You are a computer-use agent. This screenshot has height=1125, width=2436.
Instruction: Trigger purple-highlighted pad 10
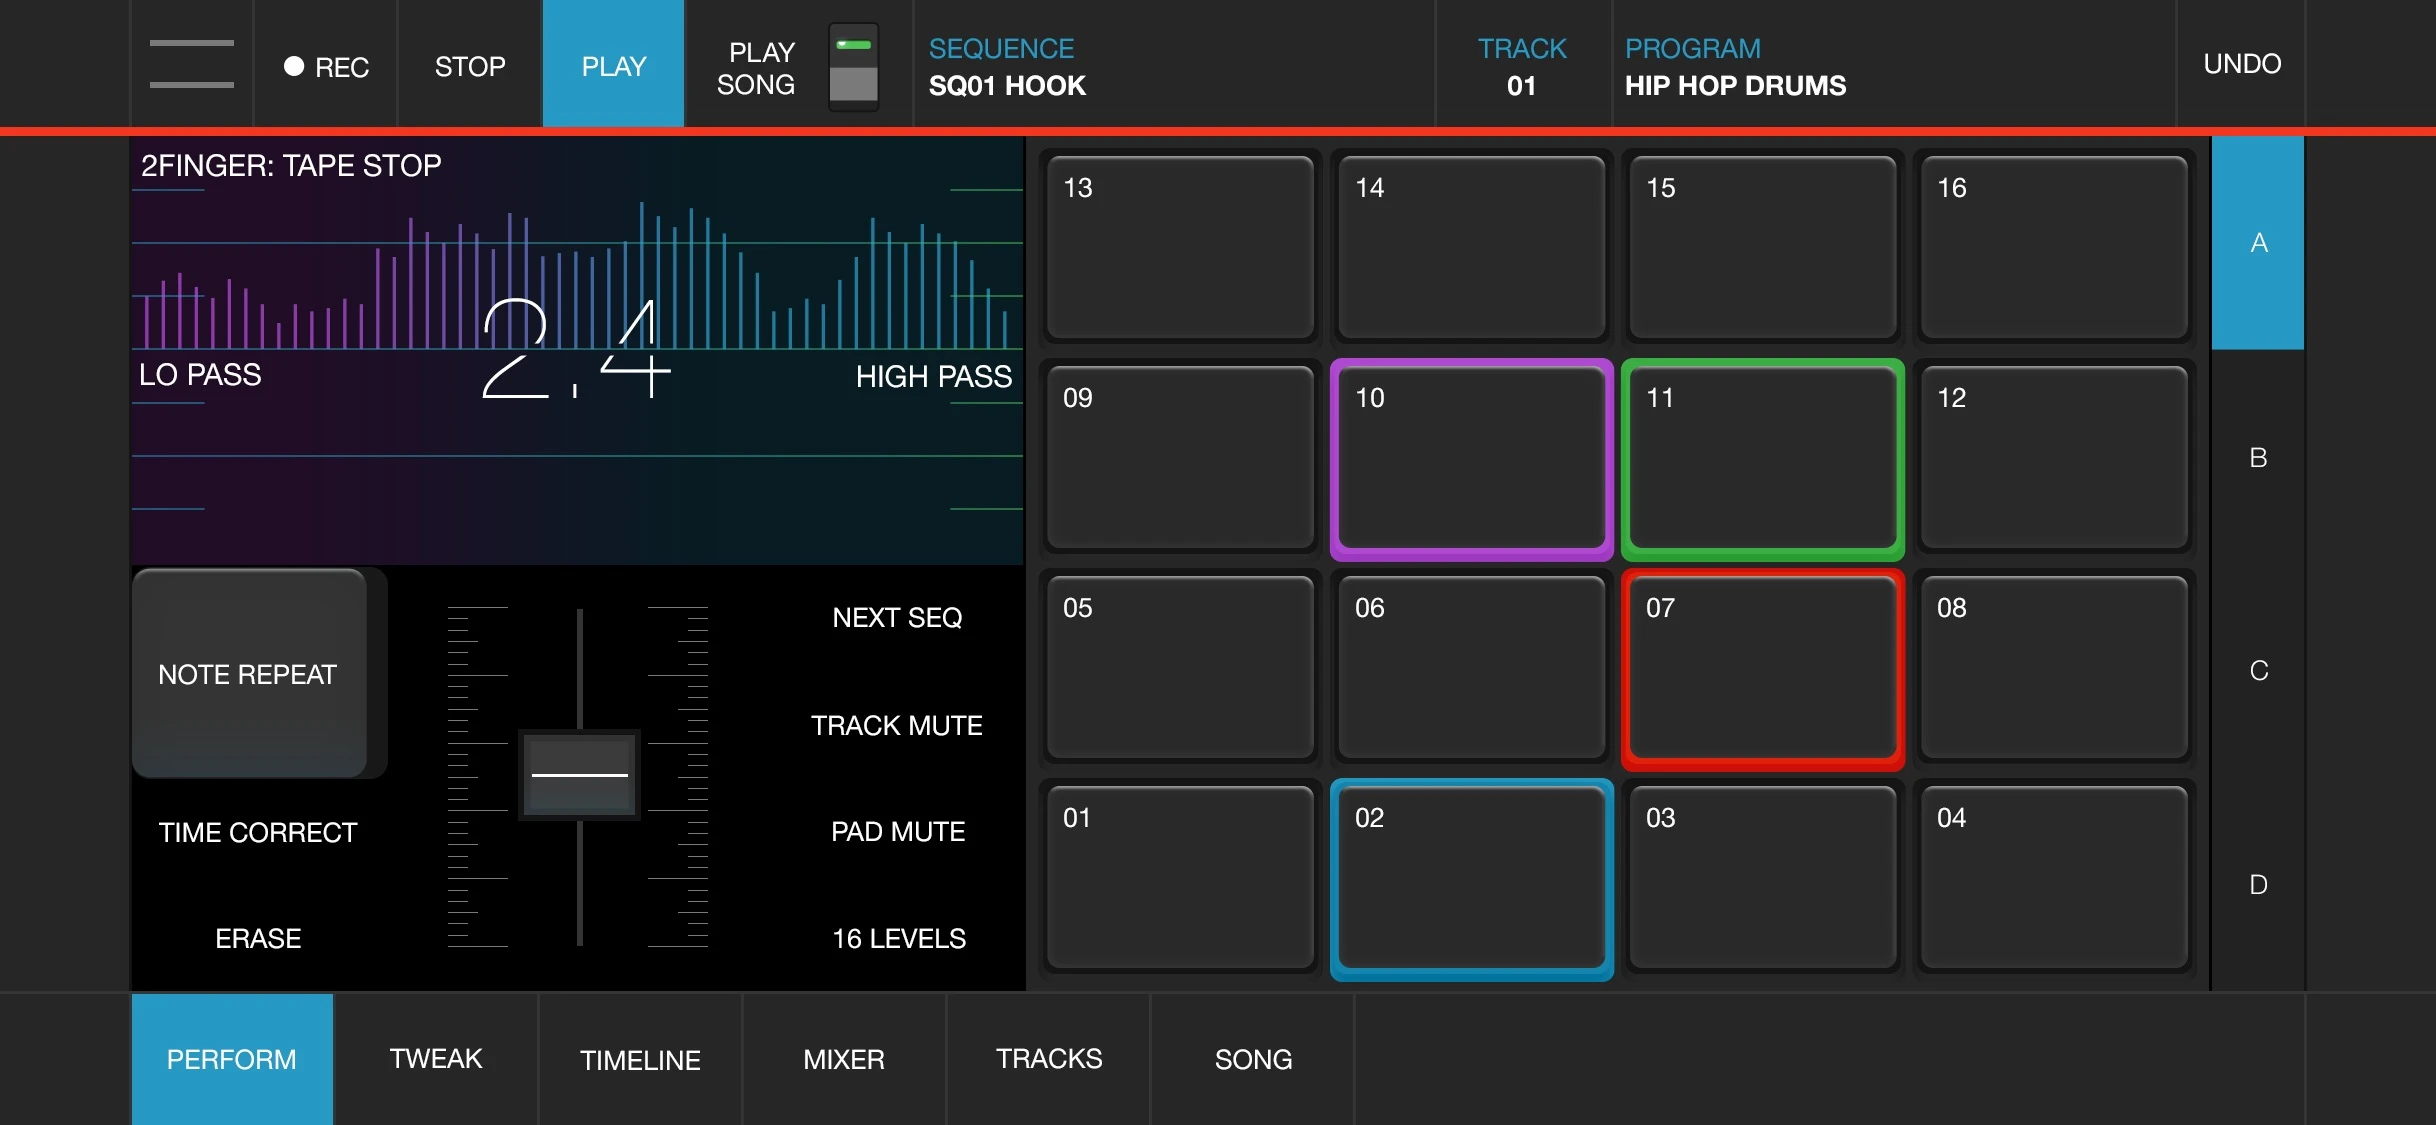click(x=1471, y=458)
